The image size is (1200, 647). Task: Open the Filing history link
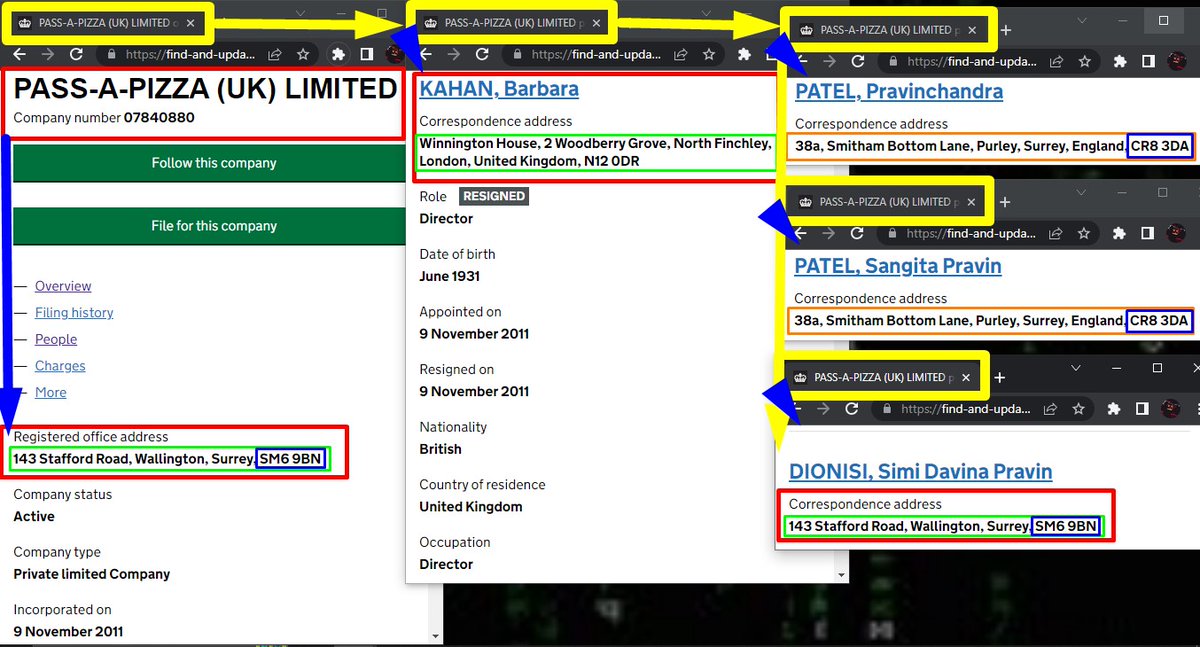pos(74,313)
